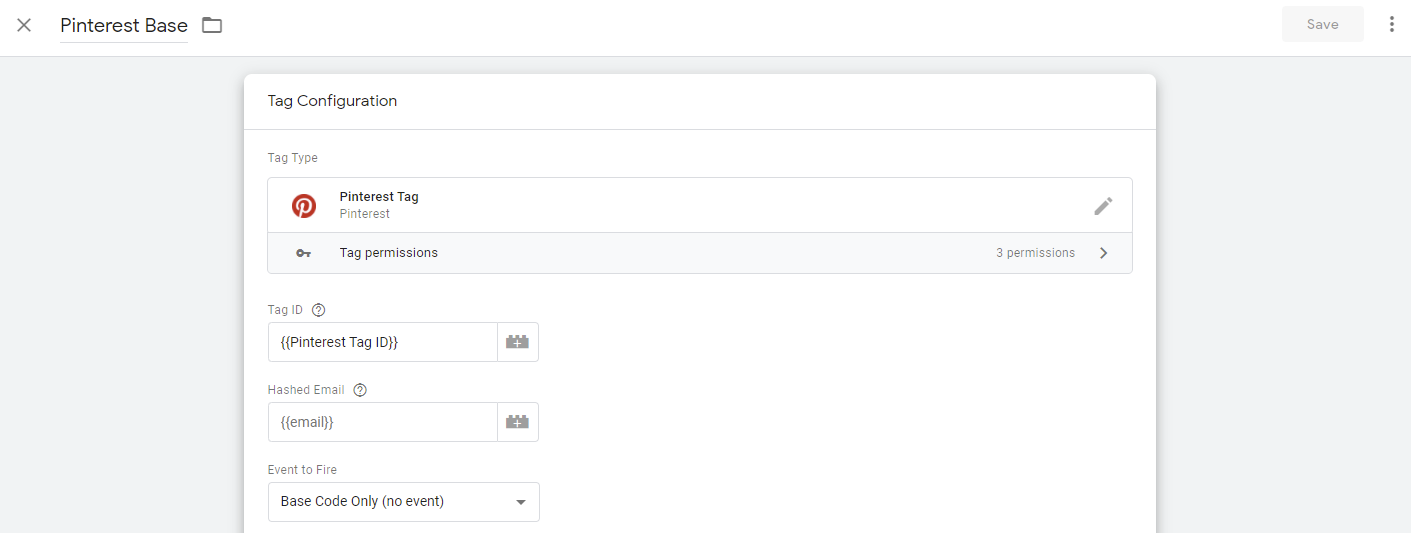This screenshot has height=533, width=1411.
Task: Open help tooltip for Tag ID
Action: pos(319,310)
